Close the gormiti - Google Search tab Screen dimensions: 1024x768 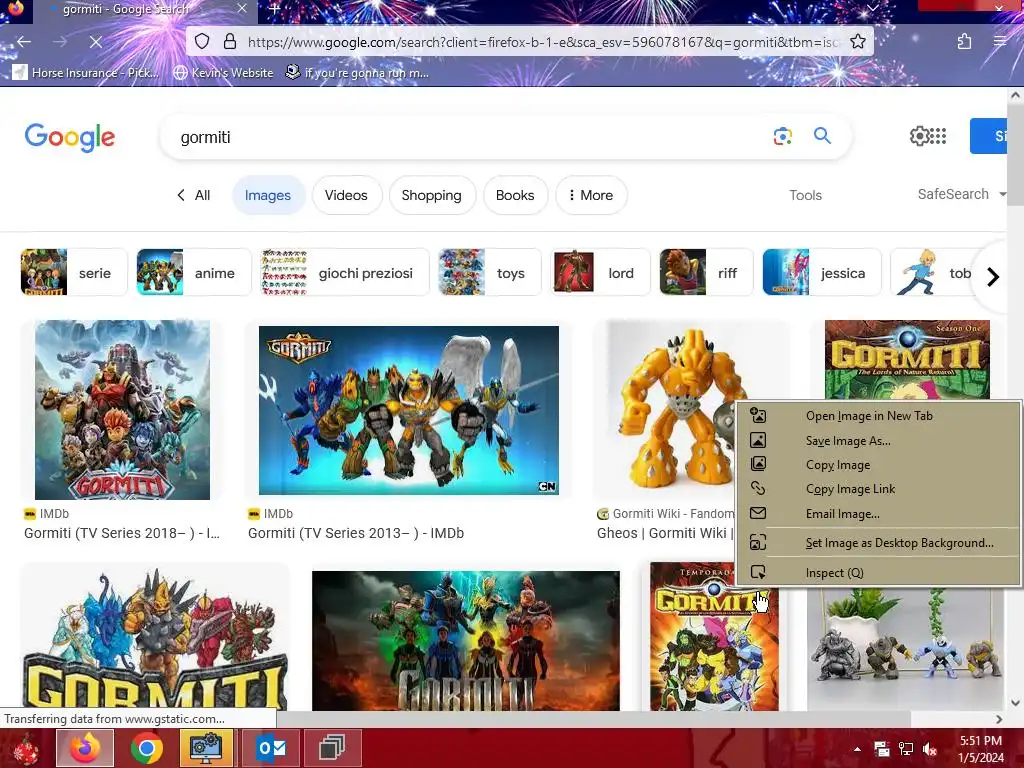point(242,9)
